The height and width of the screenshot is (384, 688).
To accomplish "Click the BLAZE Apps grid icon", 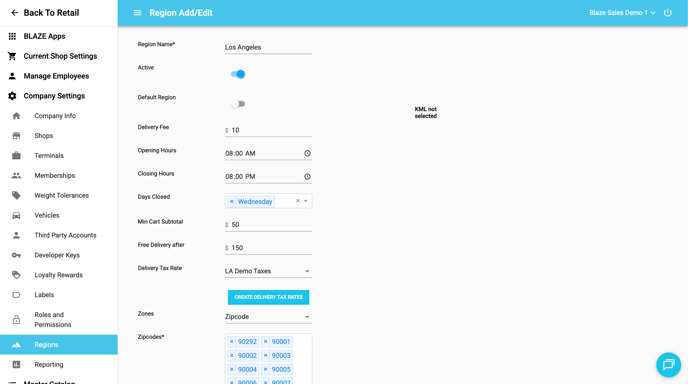I will 12,36.
